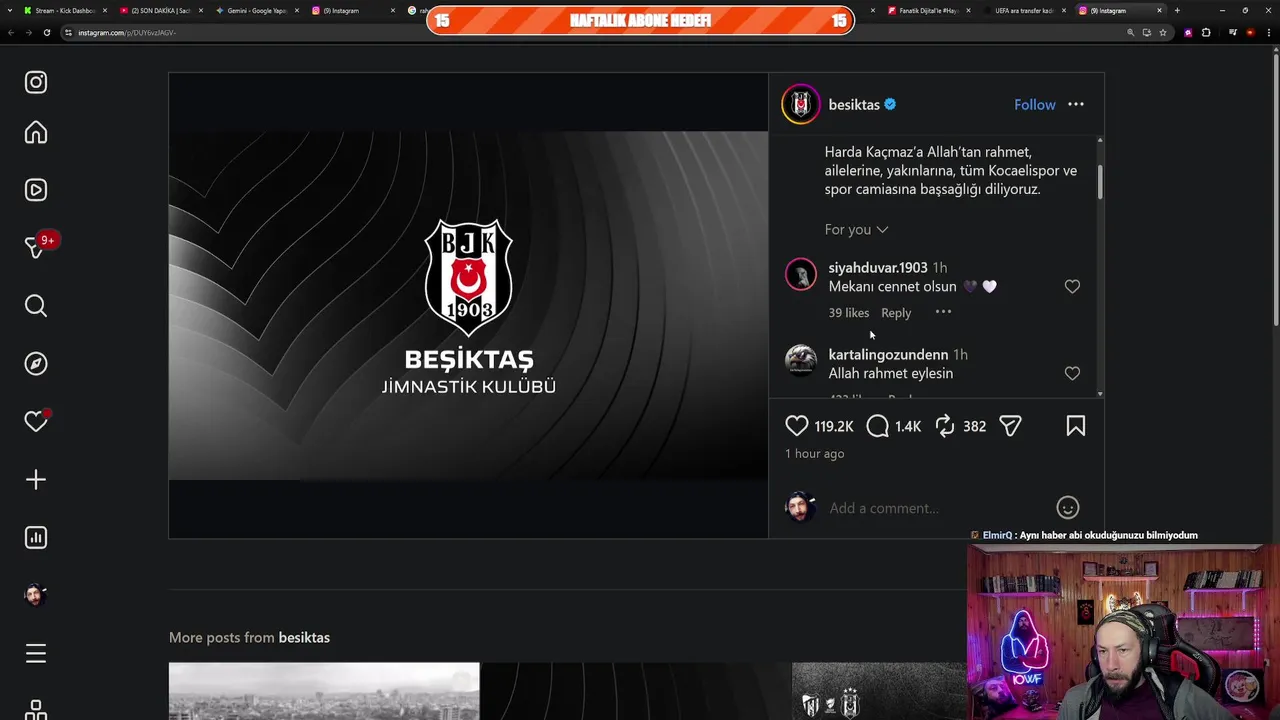Image resolution: width=1280 pixels, height=720 pixels.
Task: Open Explore compass icon
Action: coord(36,364)
